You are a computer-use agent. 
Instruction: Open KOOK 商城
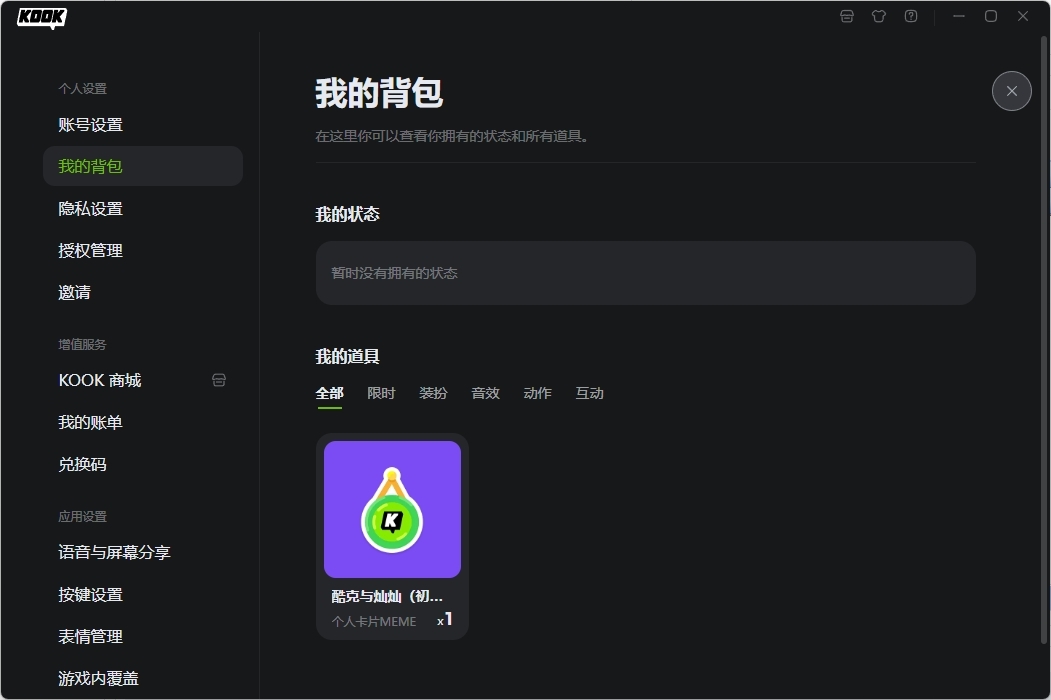pos(100,380)
